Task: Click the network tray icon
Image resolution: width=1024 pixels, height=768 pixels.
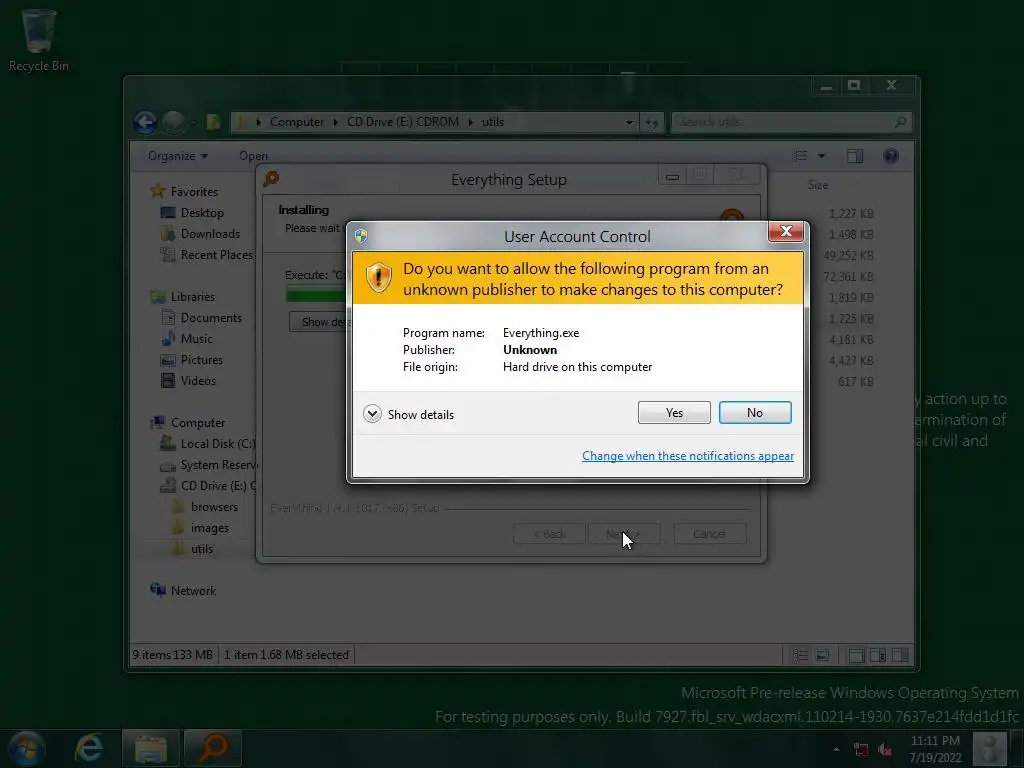Action: [x=861, y=750]
